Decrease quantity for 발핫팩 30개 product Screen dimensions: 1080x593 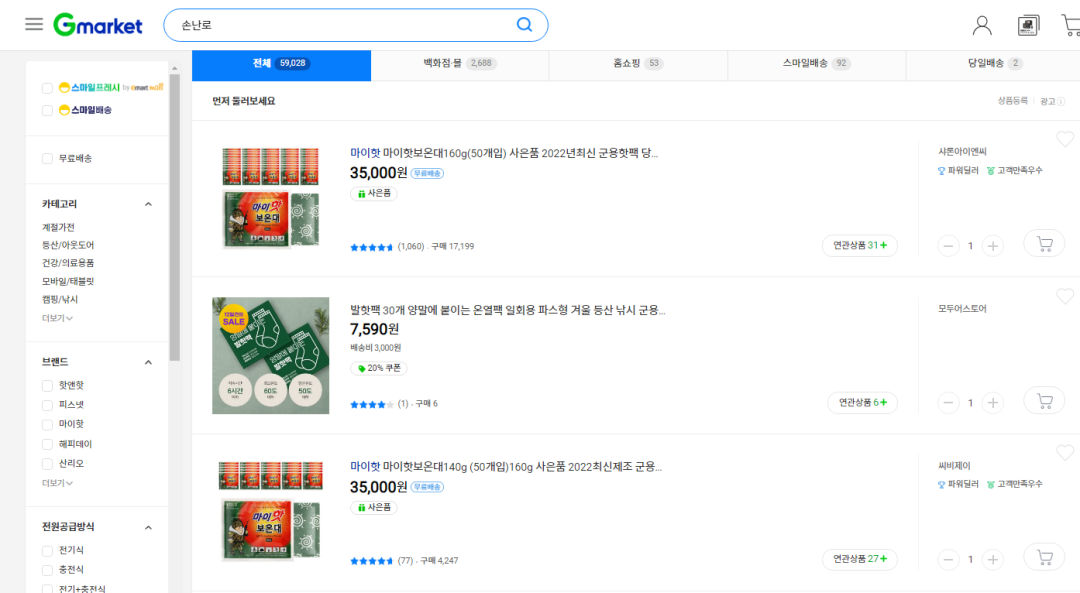pos(948,403)
